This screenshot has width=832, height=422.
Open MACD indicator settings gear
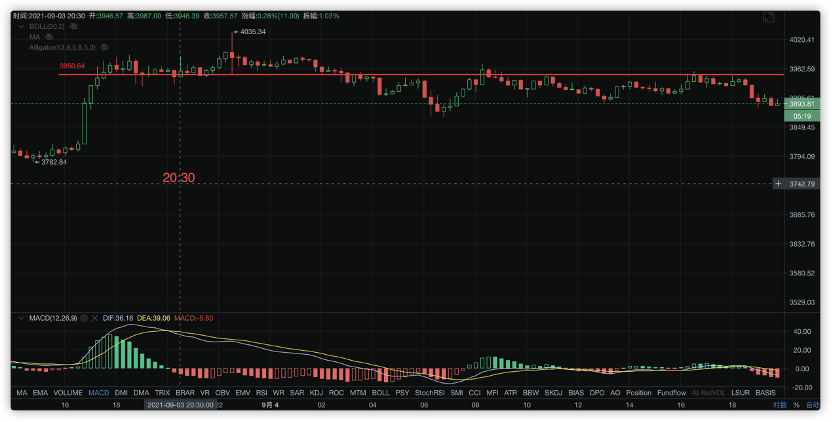pyautogui.click(x=84, y=318)
